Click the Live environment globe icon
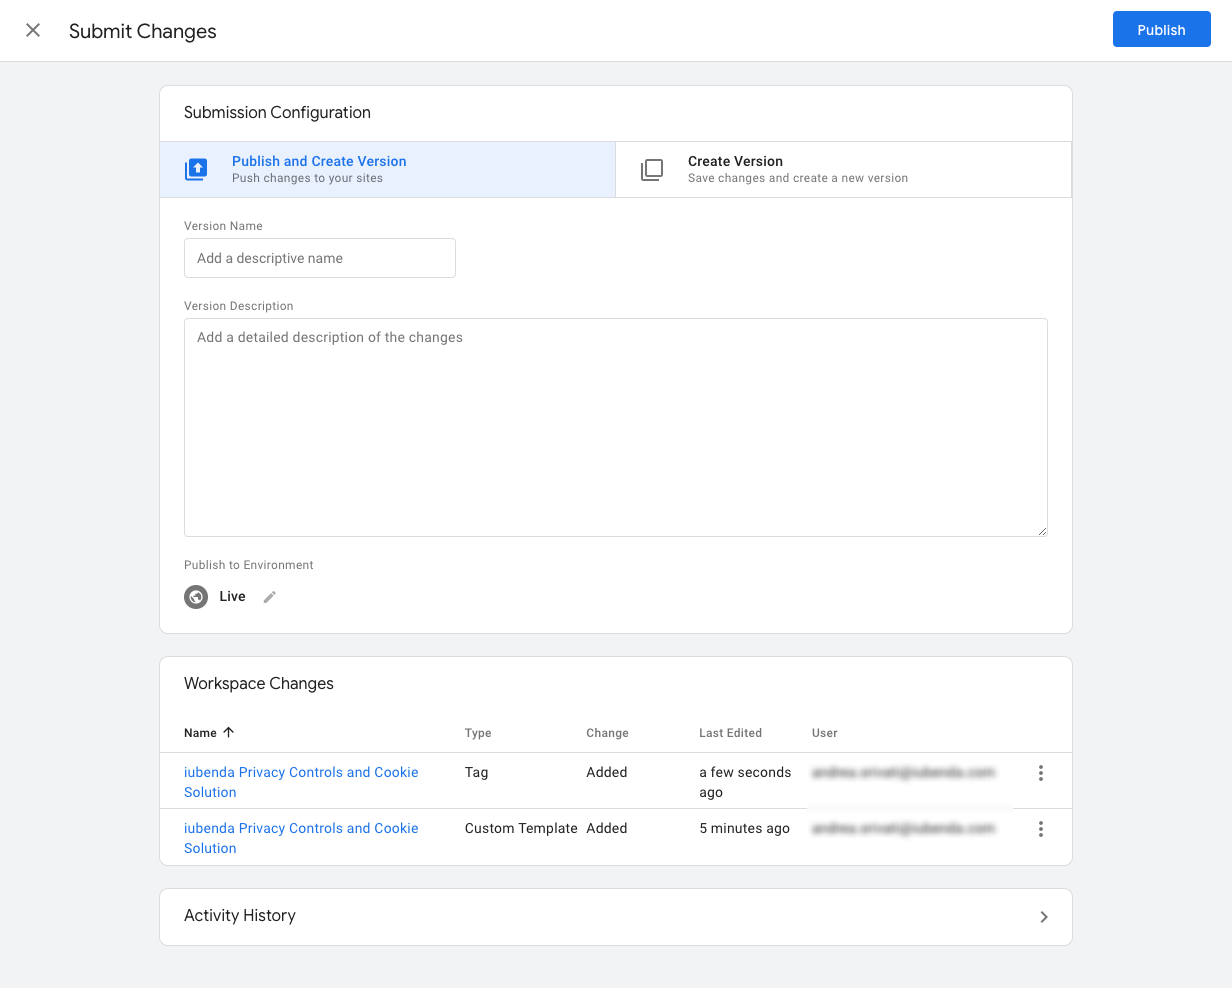1232x988 pixels. click(x=196, y=597)
